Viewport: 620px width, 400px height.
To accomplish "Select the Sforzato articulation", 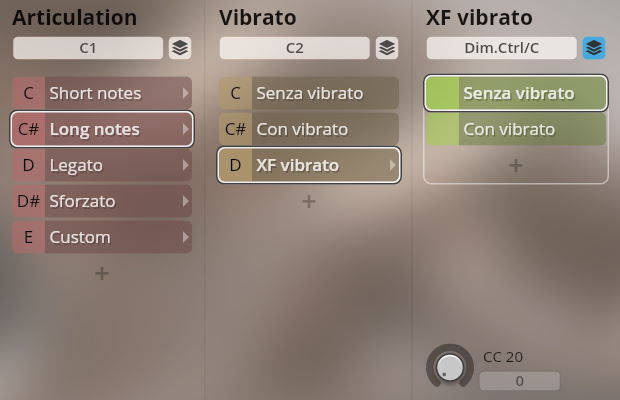I will [110, 201].
